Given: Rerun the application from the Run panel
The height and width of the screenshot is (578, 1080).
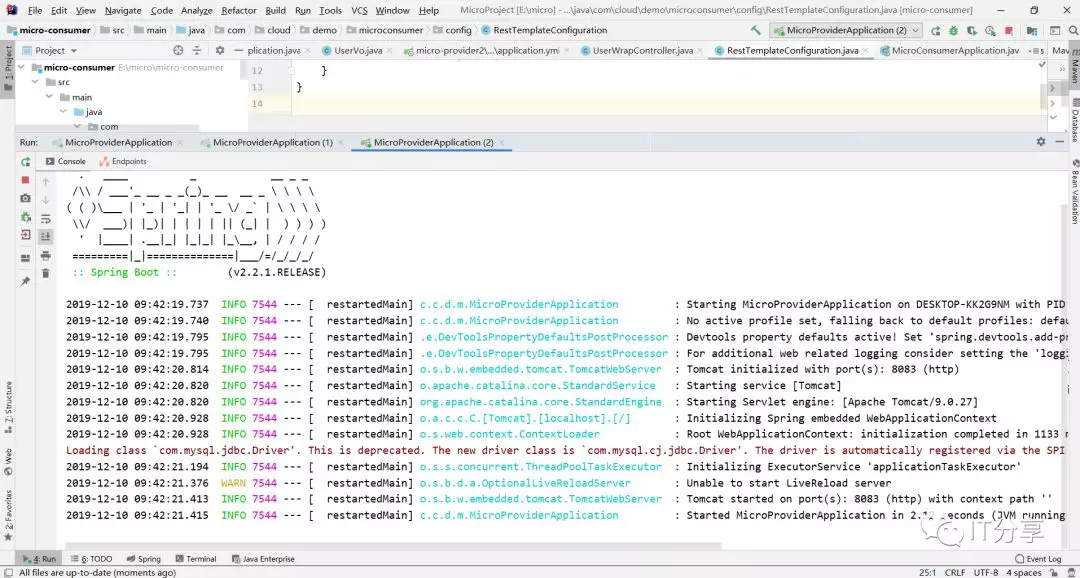Looking at the screenshot, I should (25, 161).
